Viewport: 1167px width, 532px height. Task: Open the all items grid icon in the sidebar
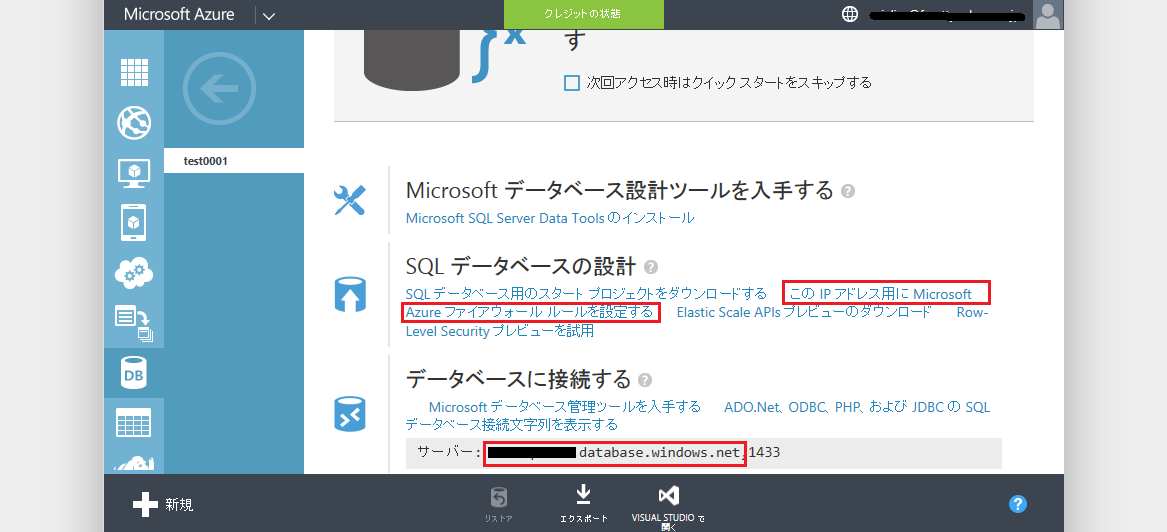[x=134, y=71]
